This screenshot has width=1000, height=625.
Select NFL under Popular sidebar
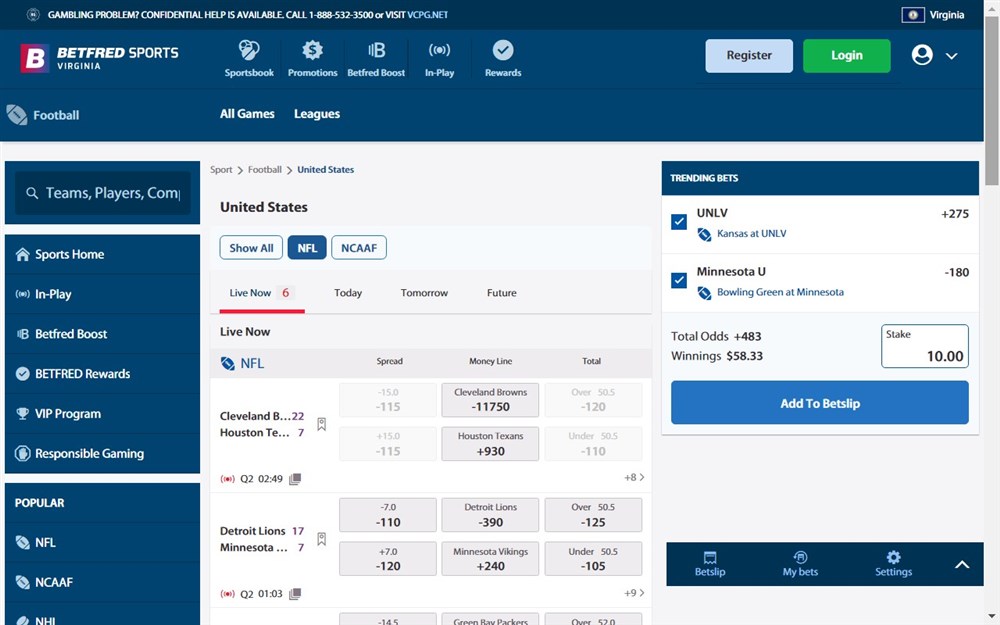click(102, 542)
